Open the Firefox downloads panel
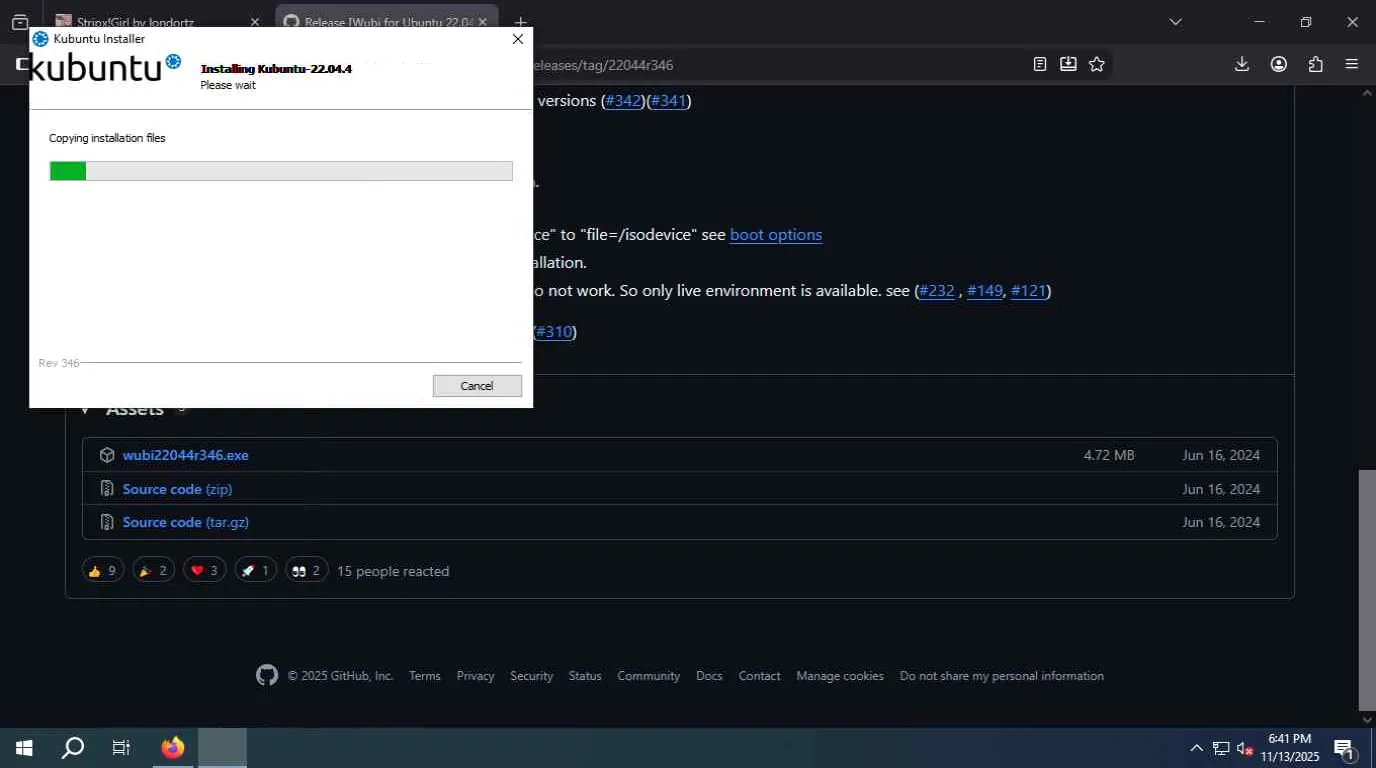The image size is (1376, 768). point(1242,64)
